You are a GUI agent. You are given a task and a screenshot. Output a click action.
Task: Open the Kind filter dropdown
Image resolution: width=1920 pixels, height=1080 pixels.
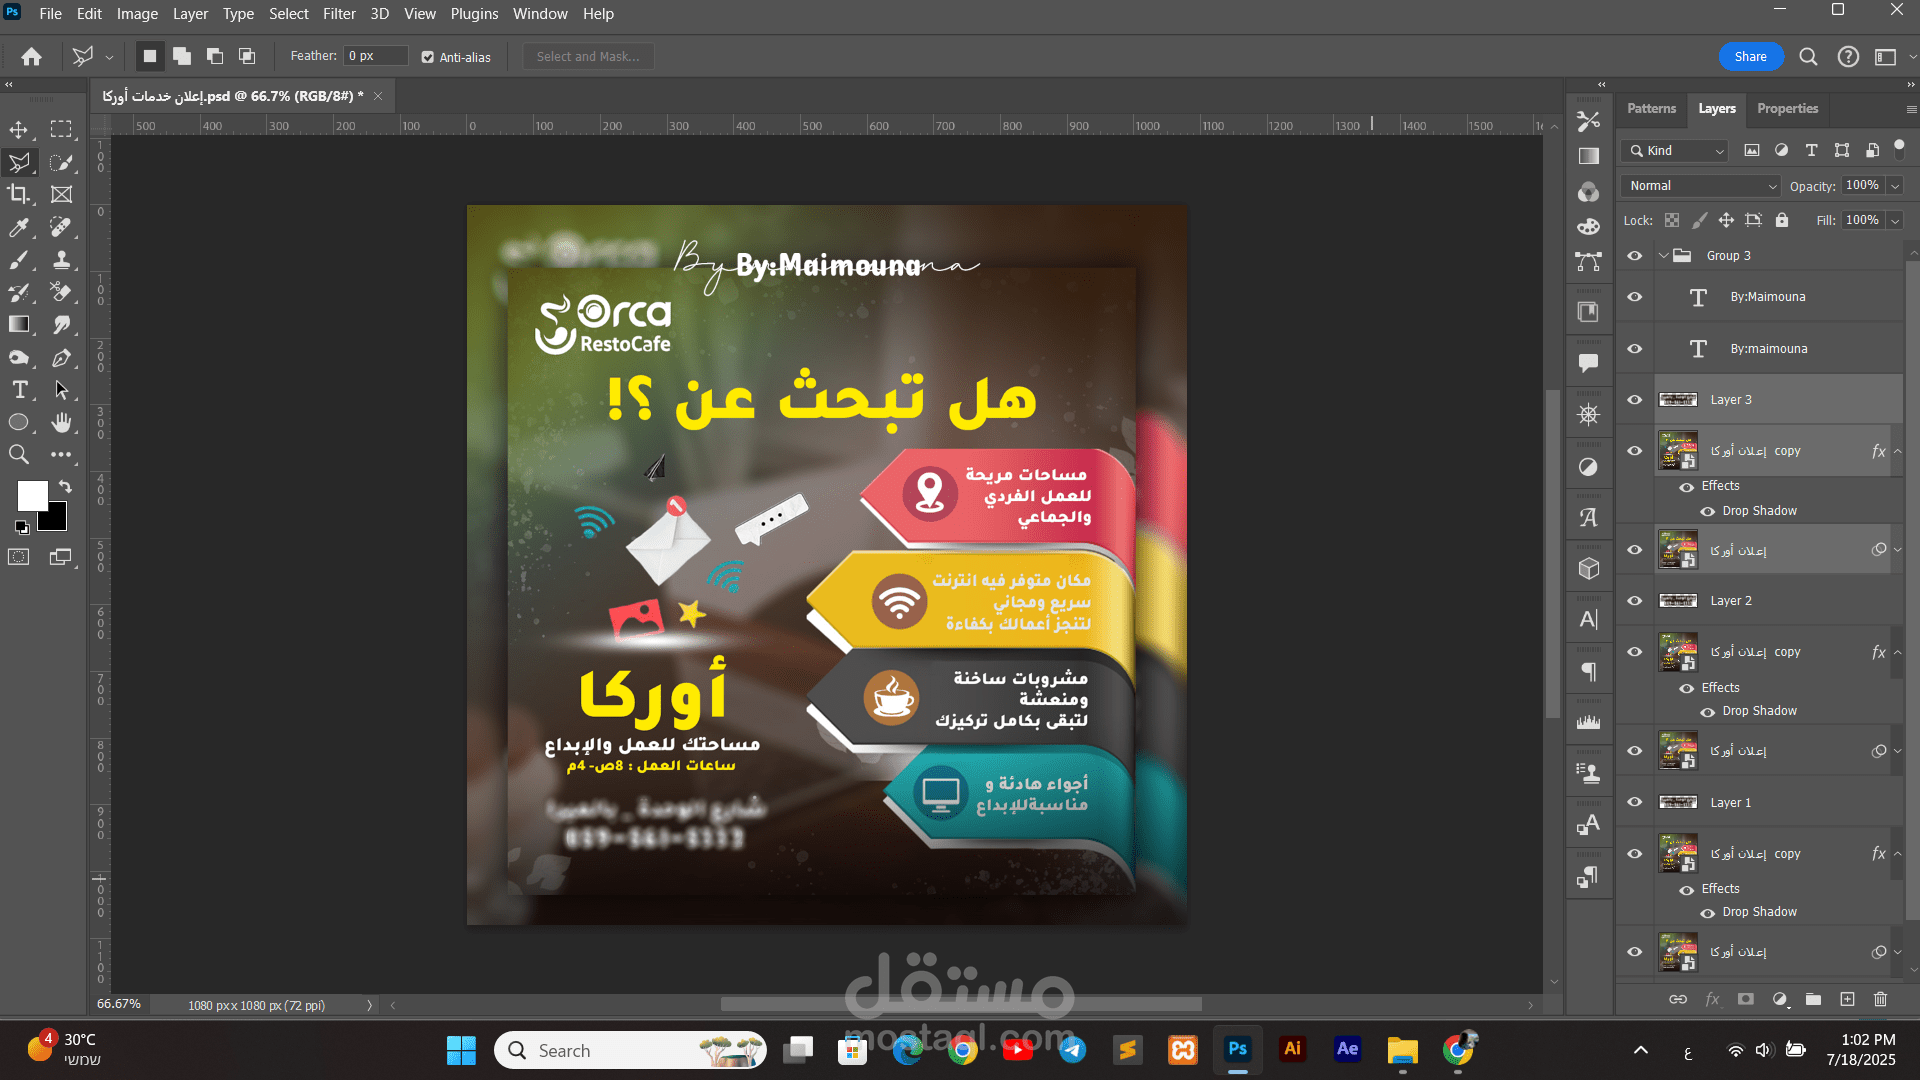click(x=1675, y=151)
